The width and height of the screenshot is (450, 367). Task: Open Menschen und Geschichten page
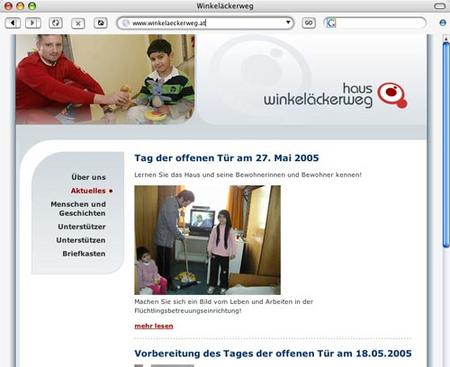(x=78, y=209)
